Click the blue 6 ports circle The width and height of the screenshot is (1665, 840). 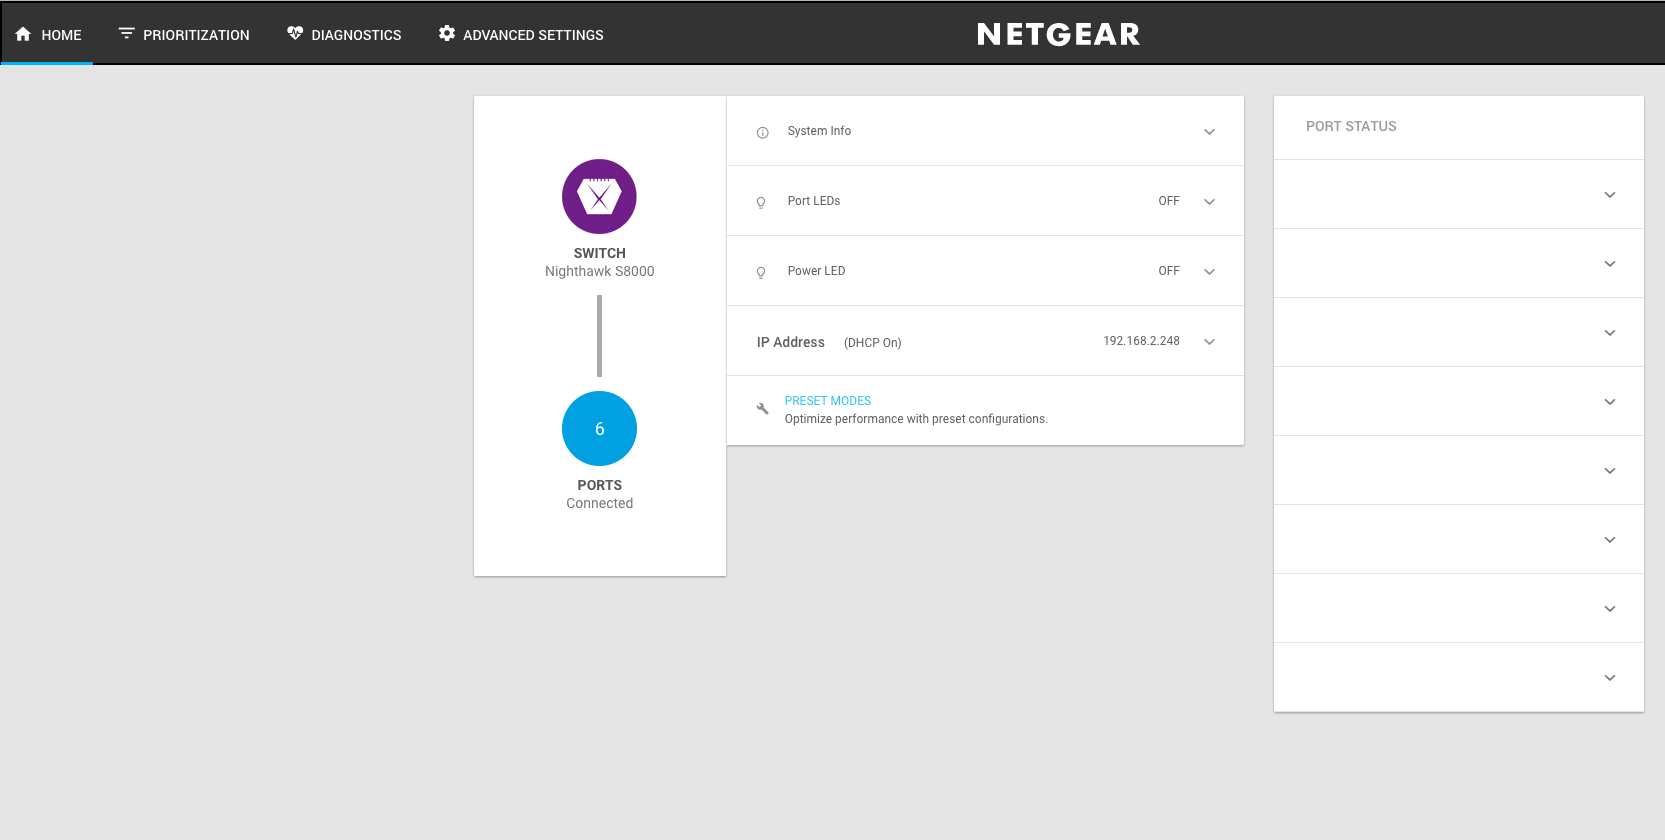[599, 428]
